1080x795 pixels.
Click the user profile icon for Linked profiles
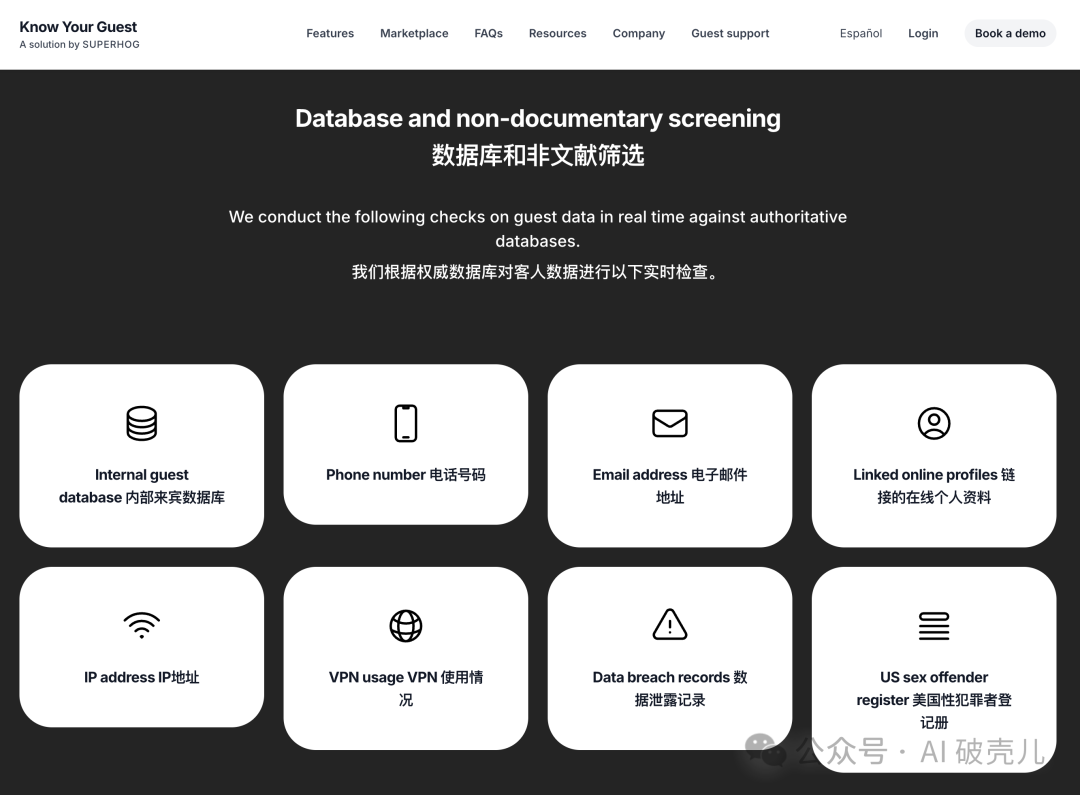(933, 423)
